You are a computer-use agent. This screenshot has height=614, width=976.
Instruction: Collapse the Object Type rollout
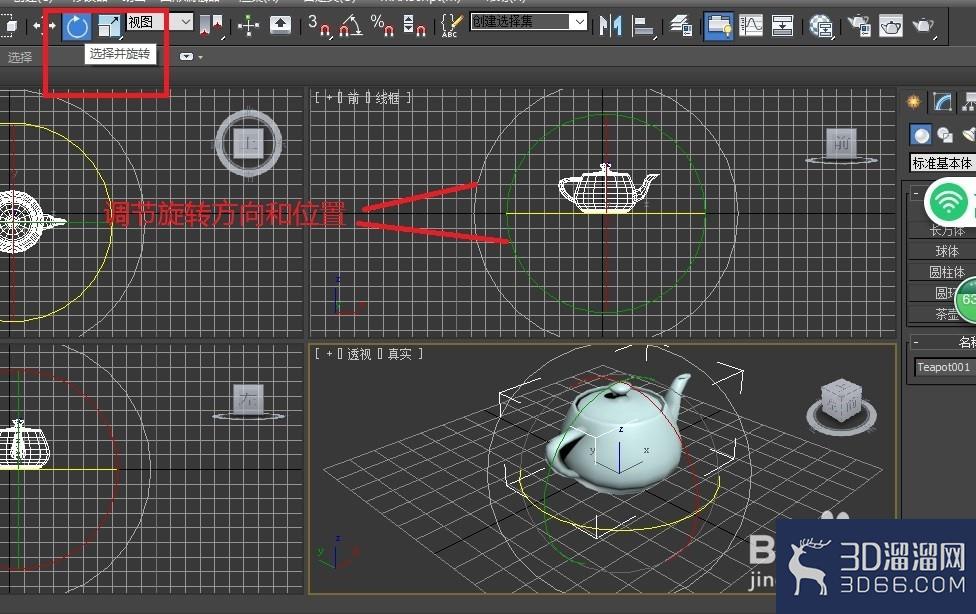pos(916,194)
